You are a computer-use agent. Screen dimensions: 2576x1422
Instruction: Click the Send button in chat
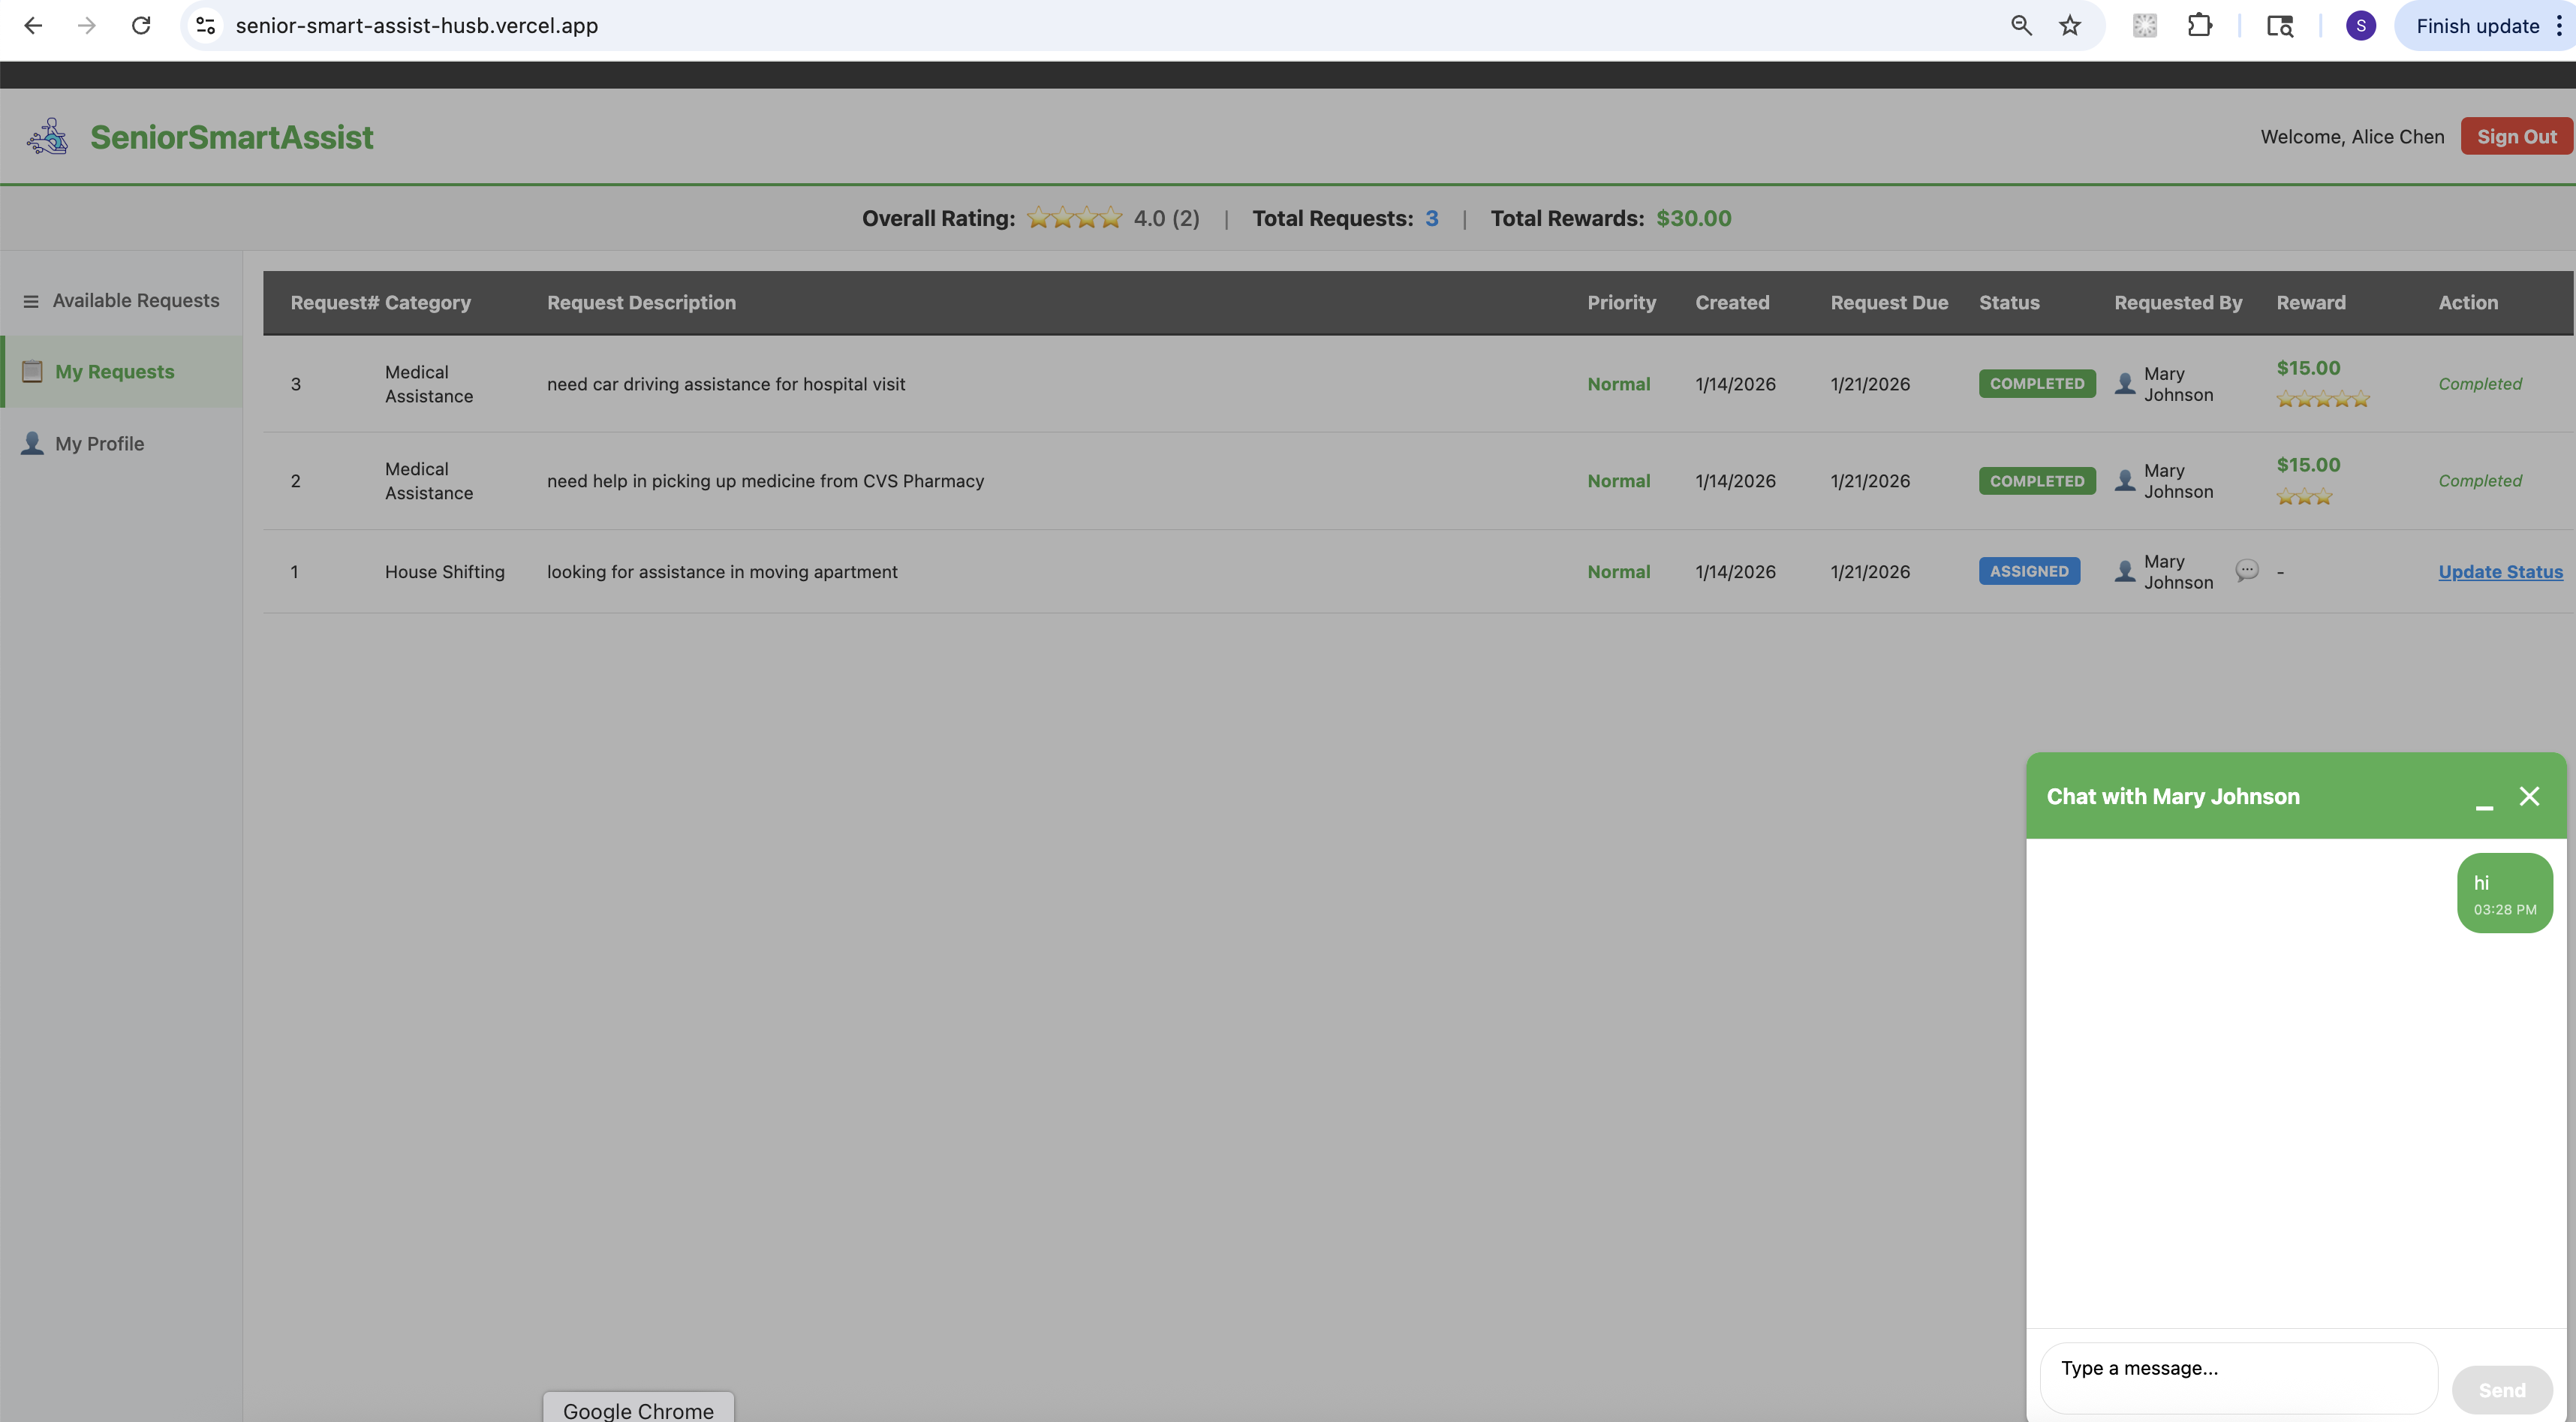tap(2501, 1390)
